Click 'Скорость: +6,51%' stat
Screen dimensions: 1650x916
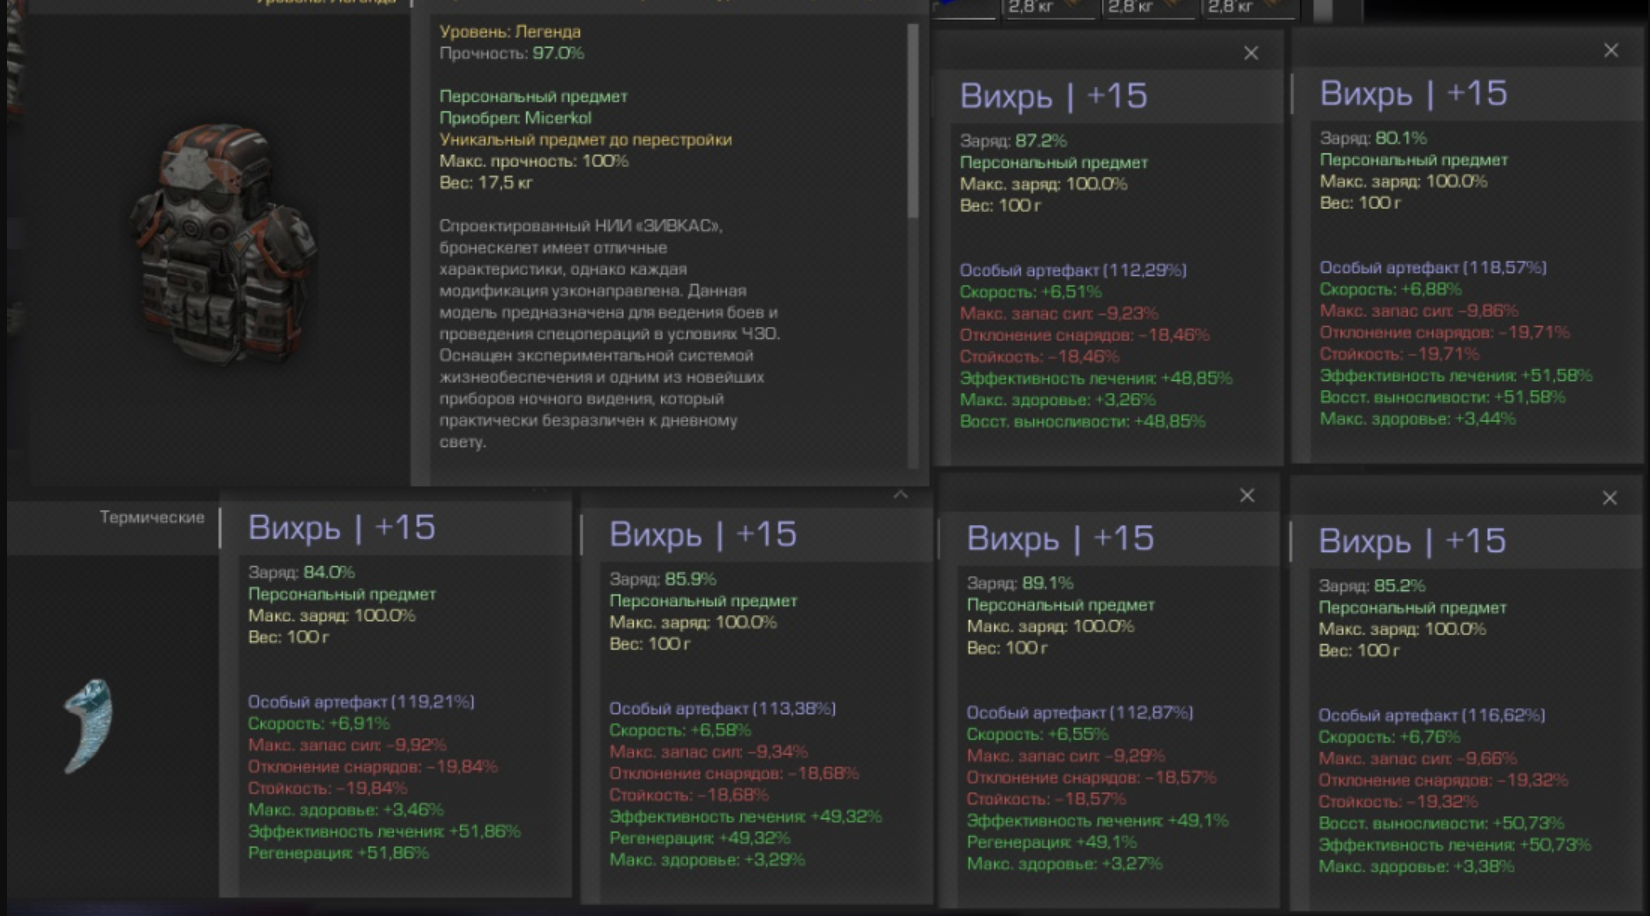coord(1030,292)
